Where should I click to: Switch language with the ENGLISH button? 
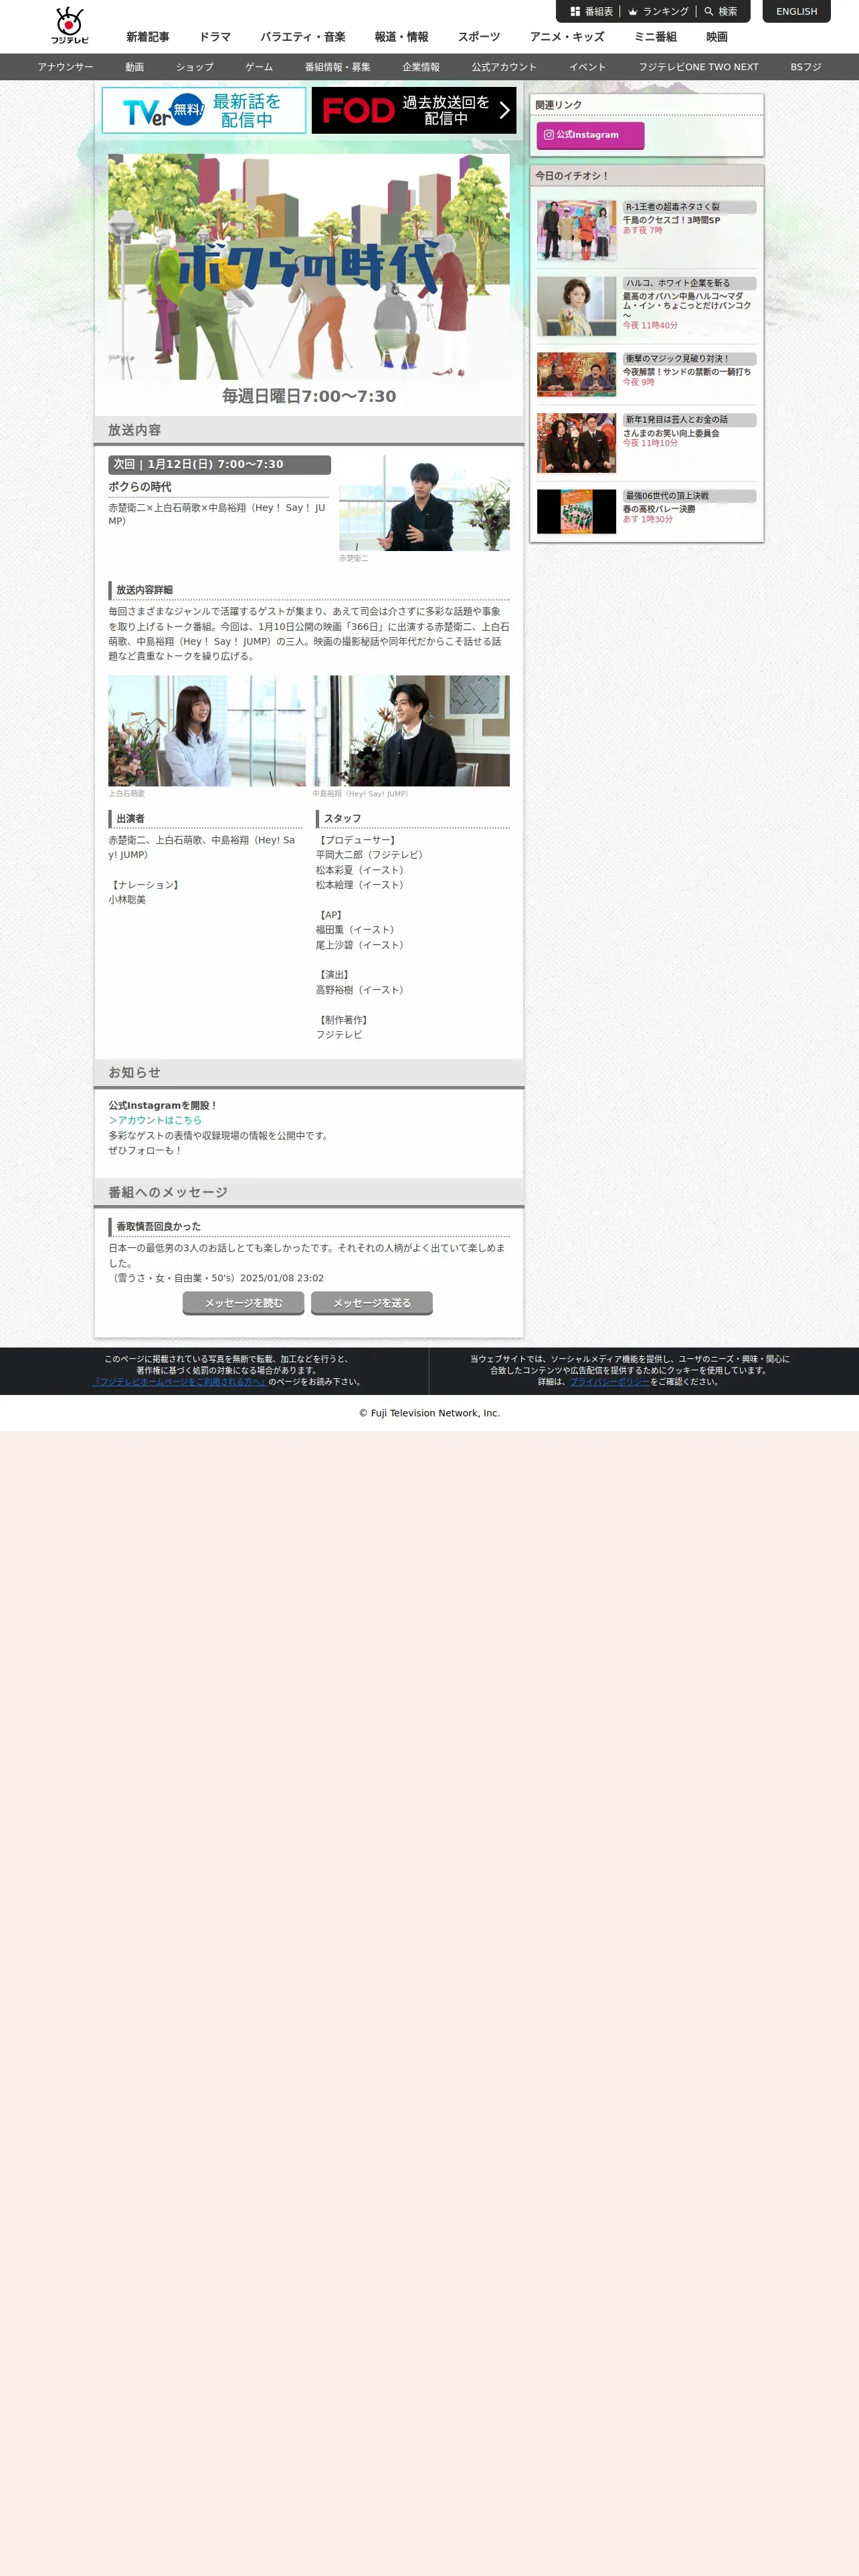[x=796, y=11]
